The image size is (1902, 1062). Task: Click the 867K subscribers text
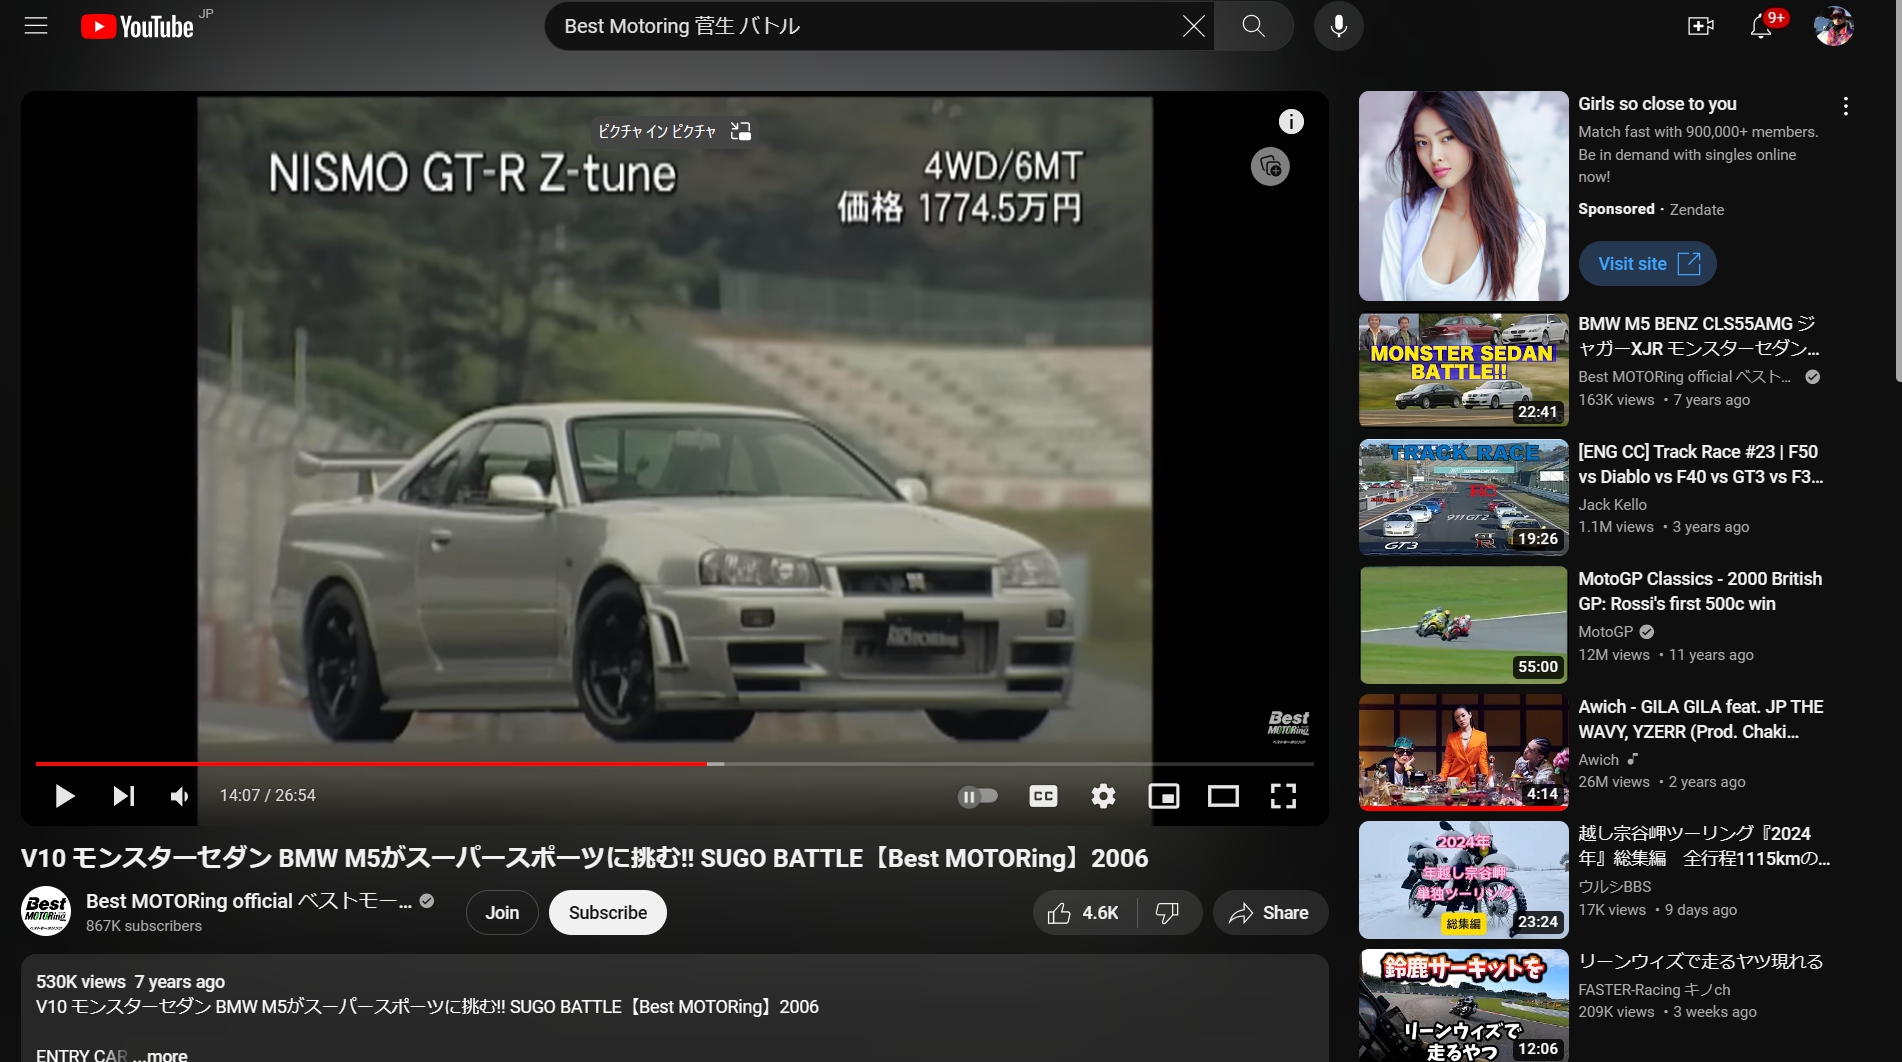click(x=144, y=926)
